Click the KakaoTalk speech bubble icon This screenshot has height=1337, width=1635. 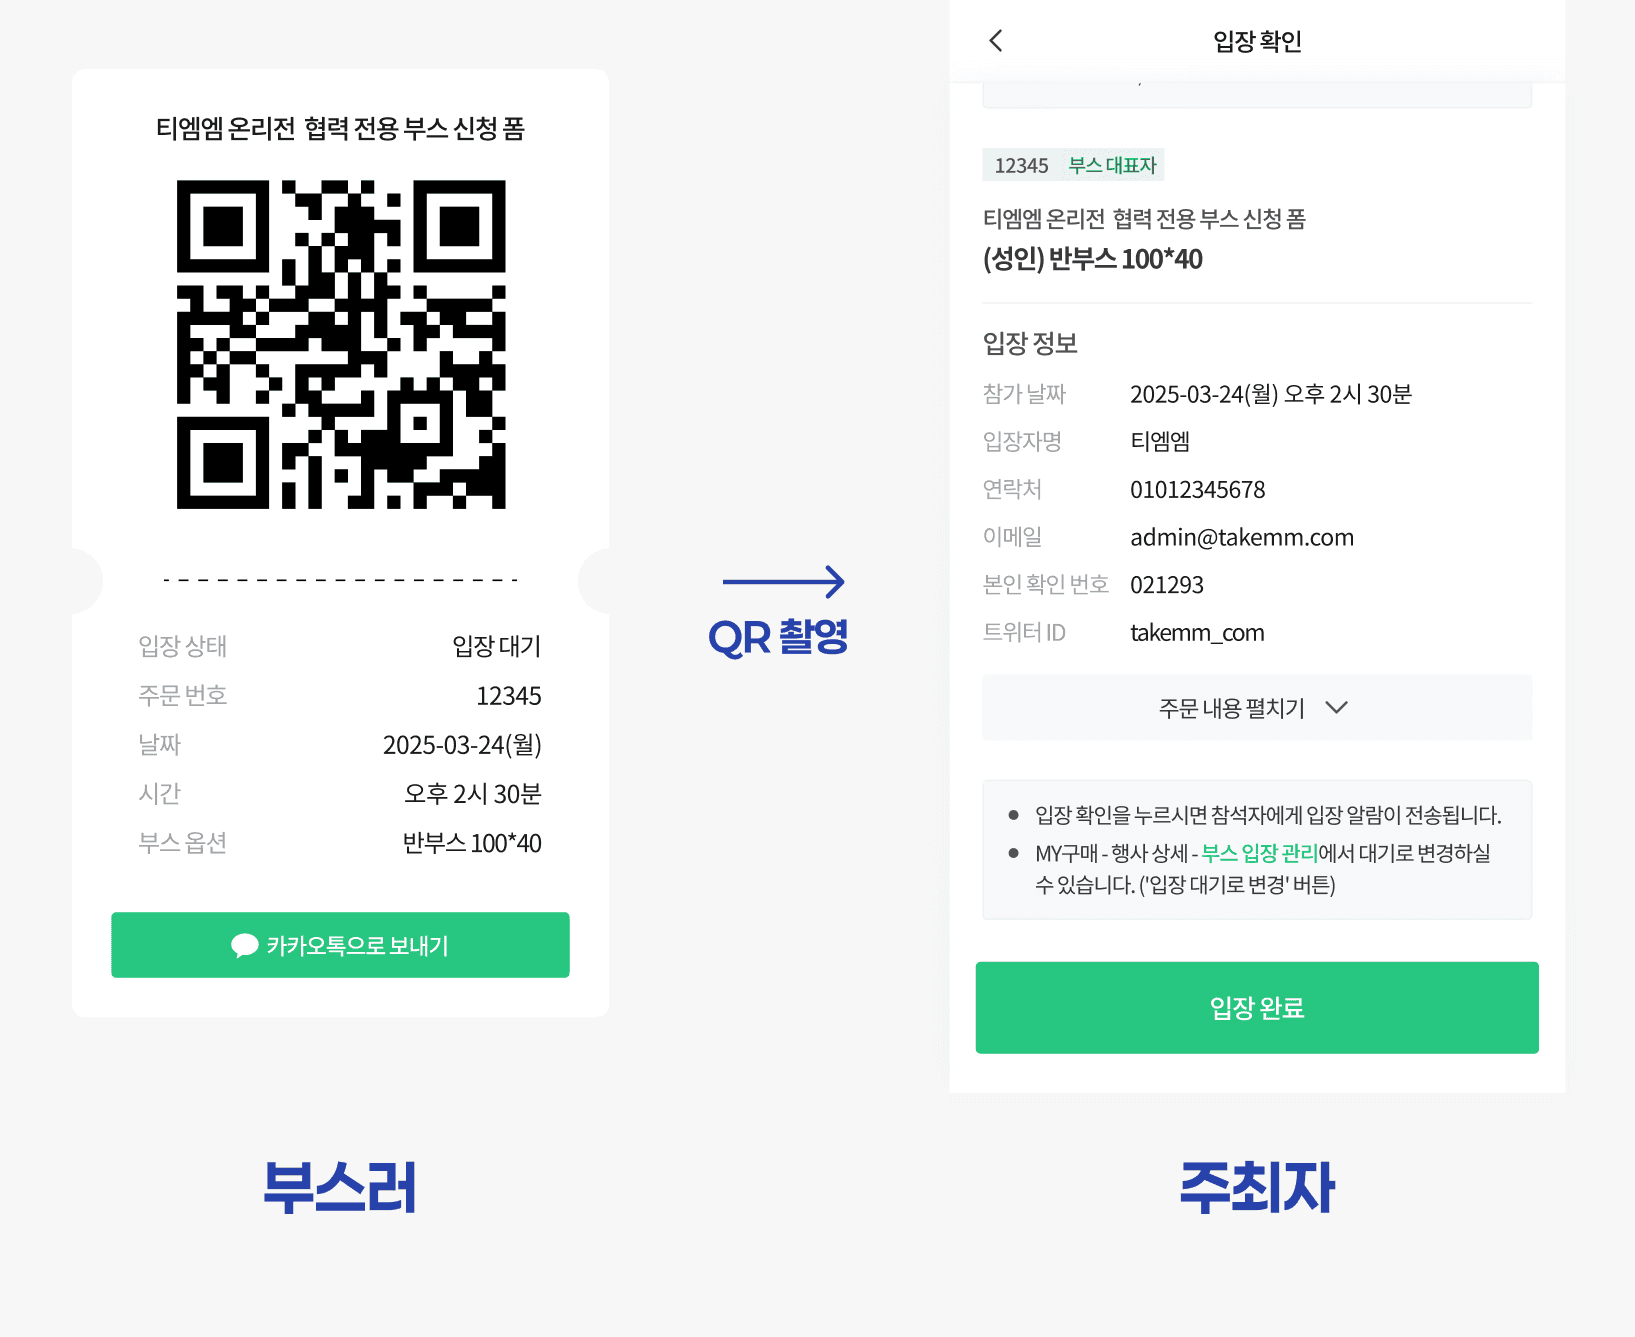coord(244,946)
